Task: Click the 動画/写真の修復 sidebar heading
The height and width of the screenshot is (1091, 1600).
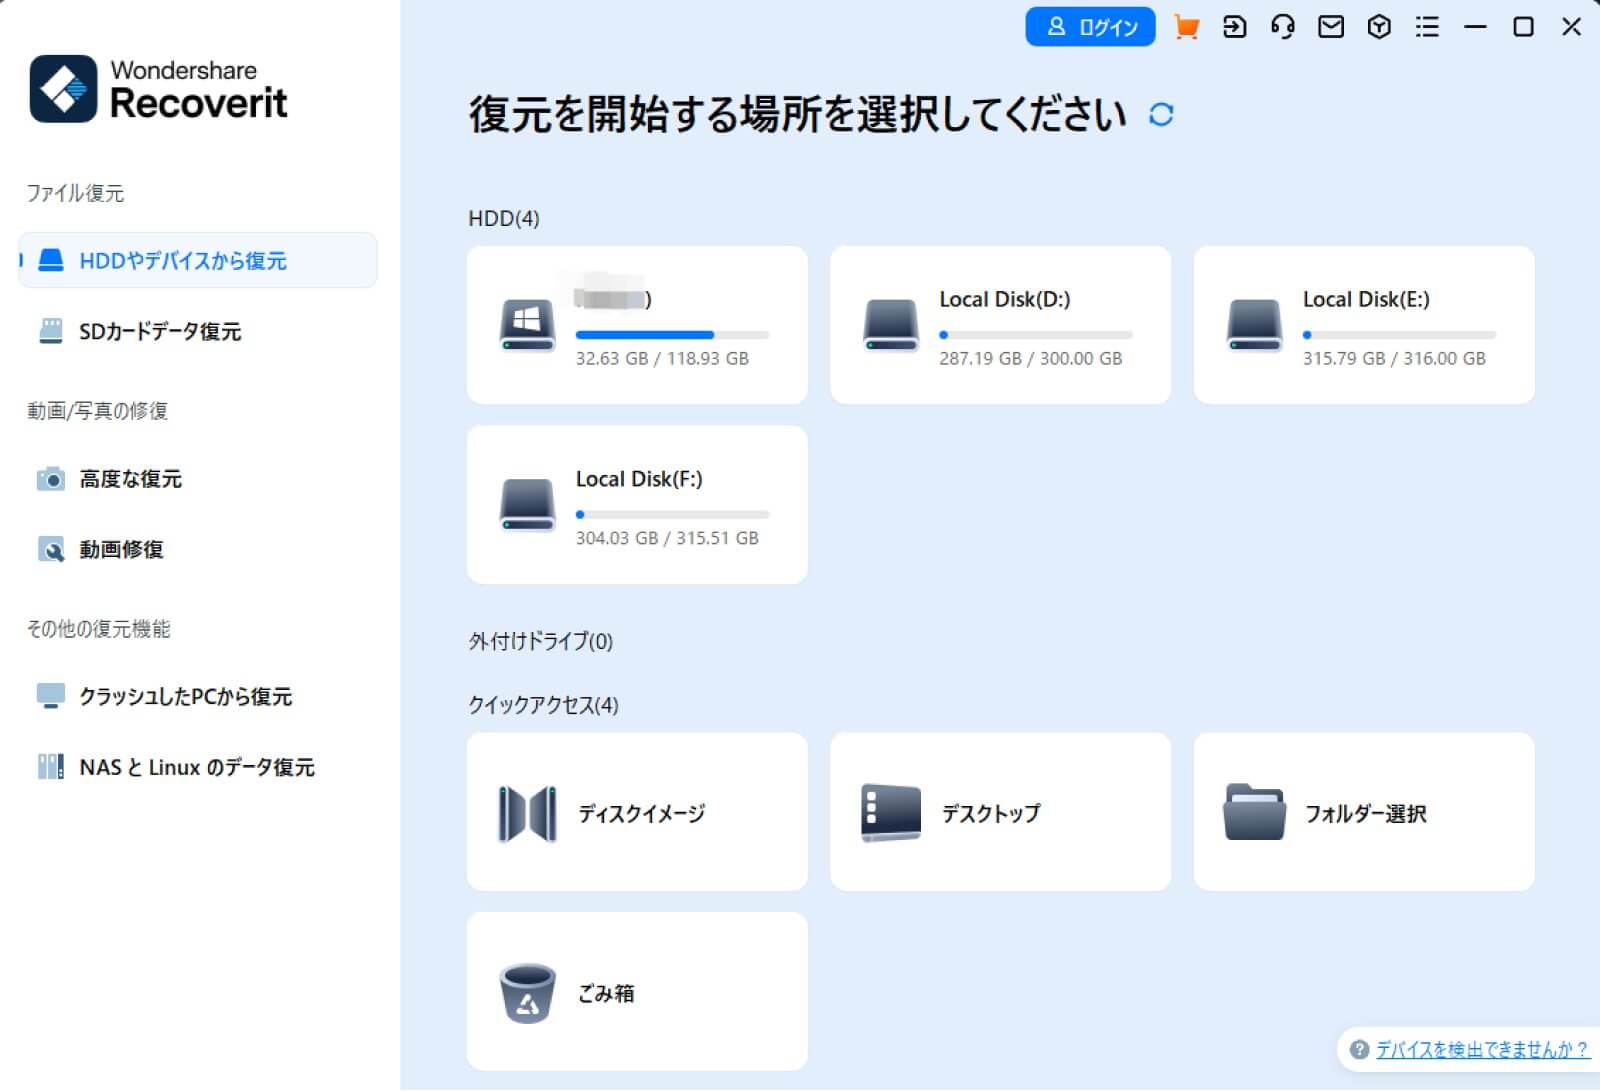Action: 97,411
